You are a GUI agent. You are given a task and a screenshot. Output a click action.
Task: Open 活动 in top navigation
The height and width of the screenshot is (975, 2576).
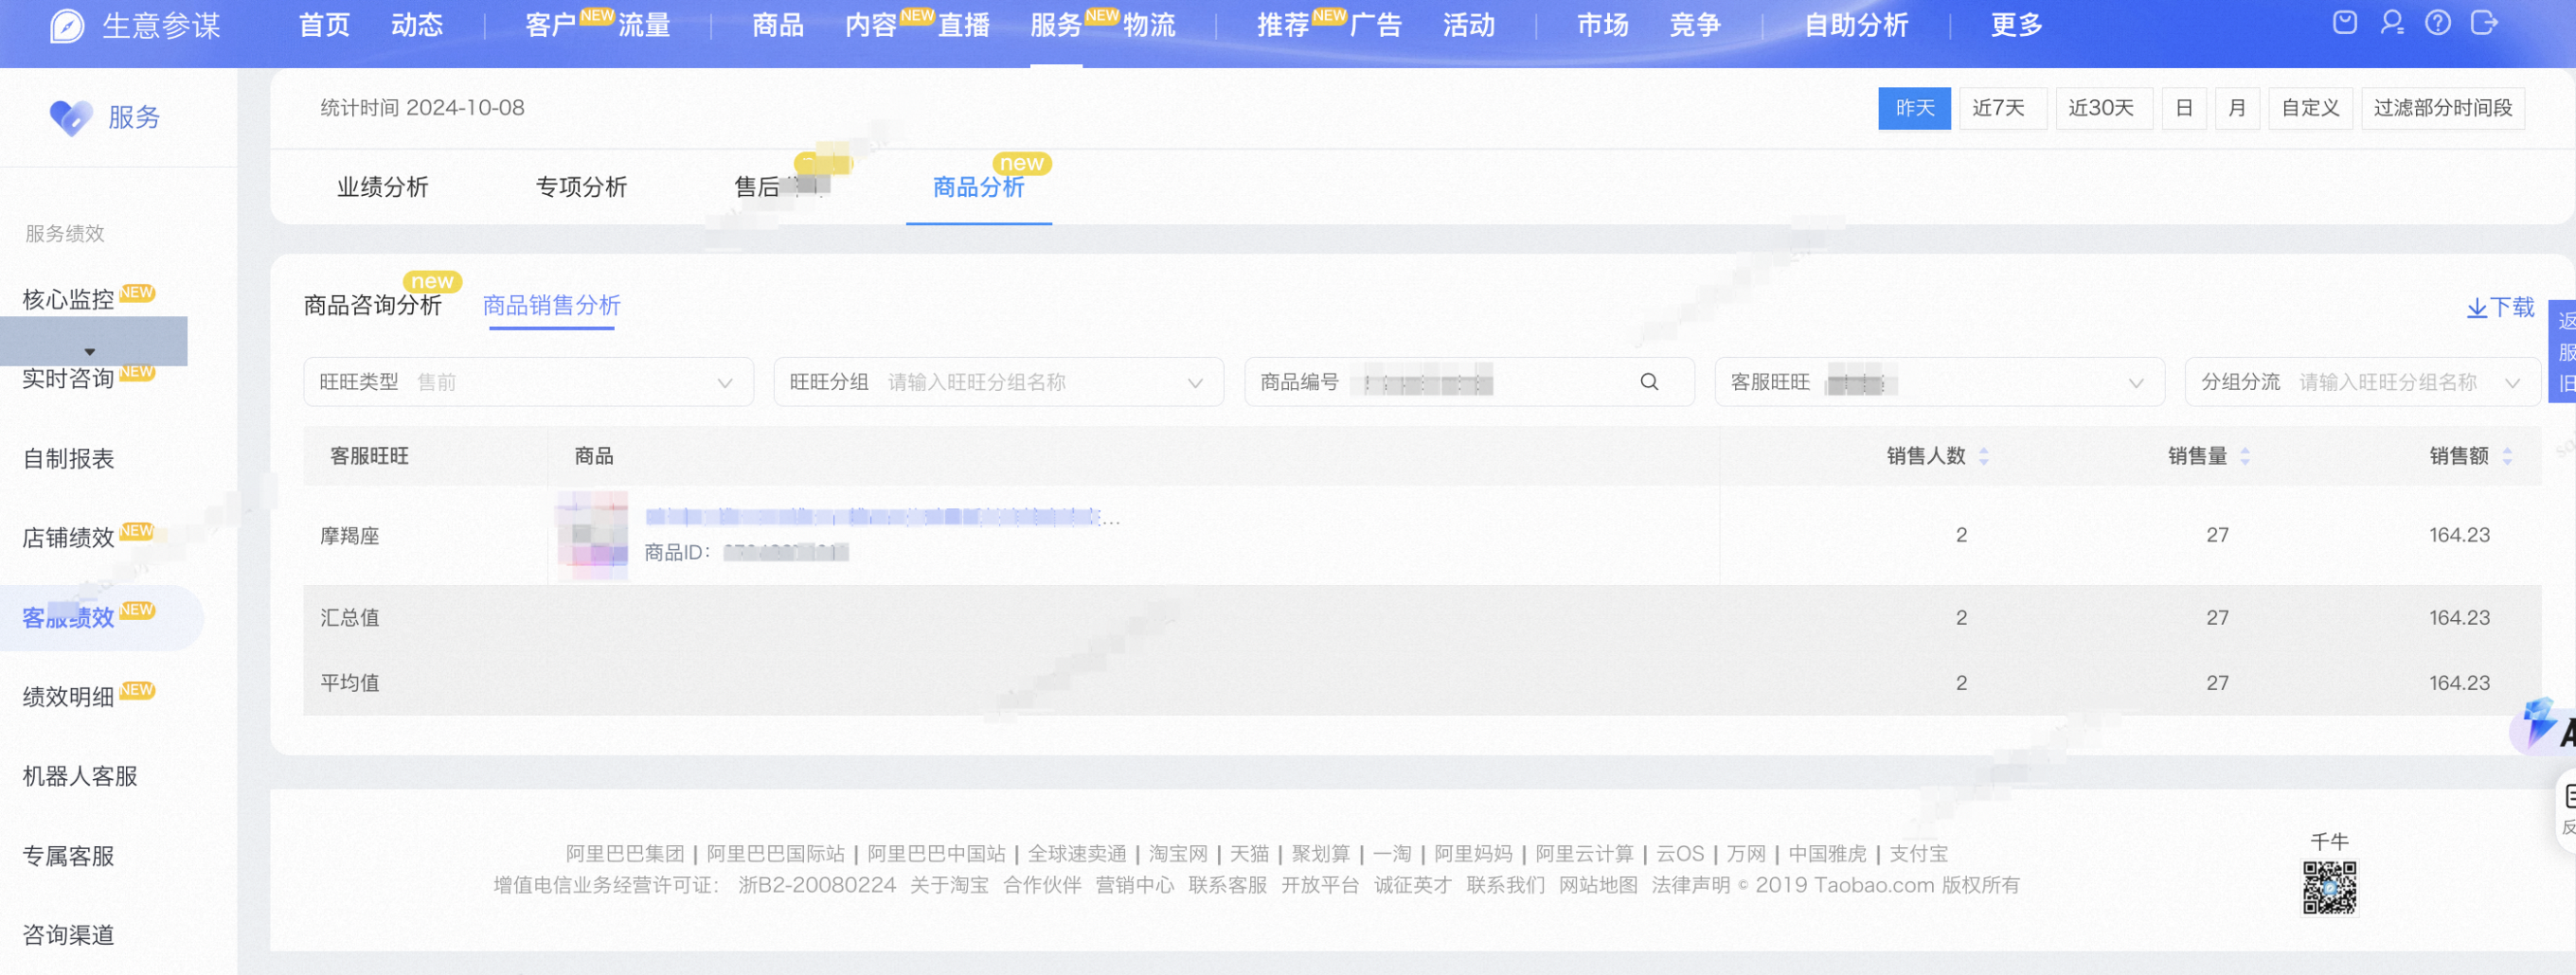coord(1469,25)
